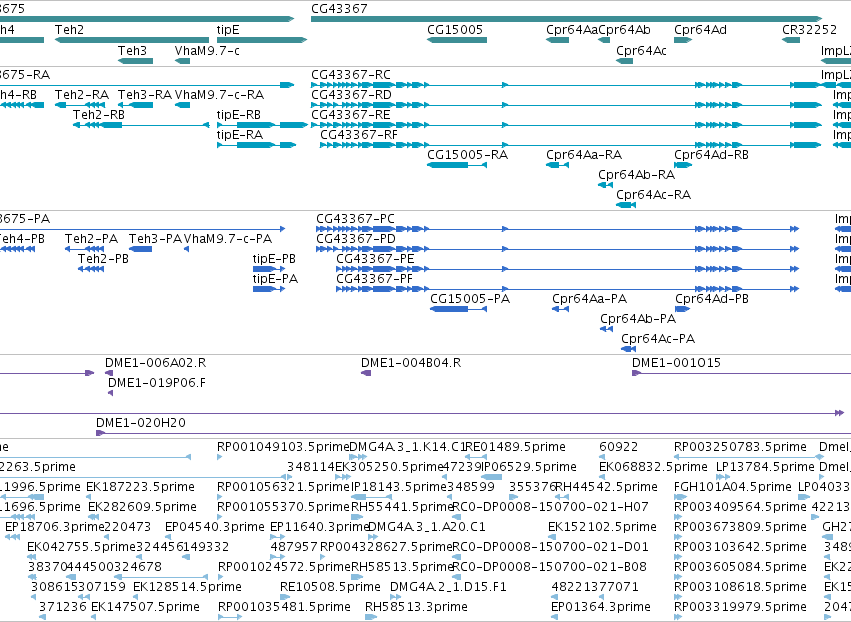Click the Cpr64Ab gene label
Viewport: 851px width, 622px height.
[624, 30]
